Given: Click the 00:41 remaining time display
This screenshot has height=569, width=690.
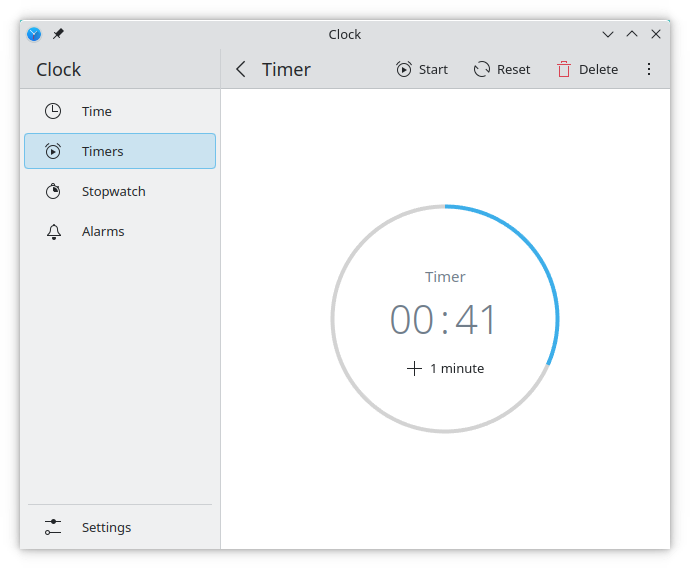Looking at the screenshot, I should [444, 320].
